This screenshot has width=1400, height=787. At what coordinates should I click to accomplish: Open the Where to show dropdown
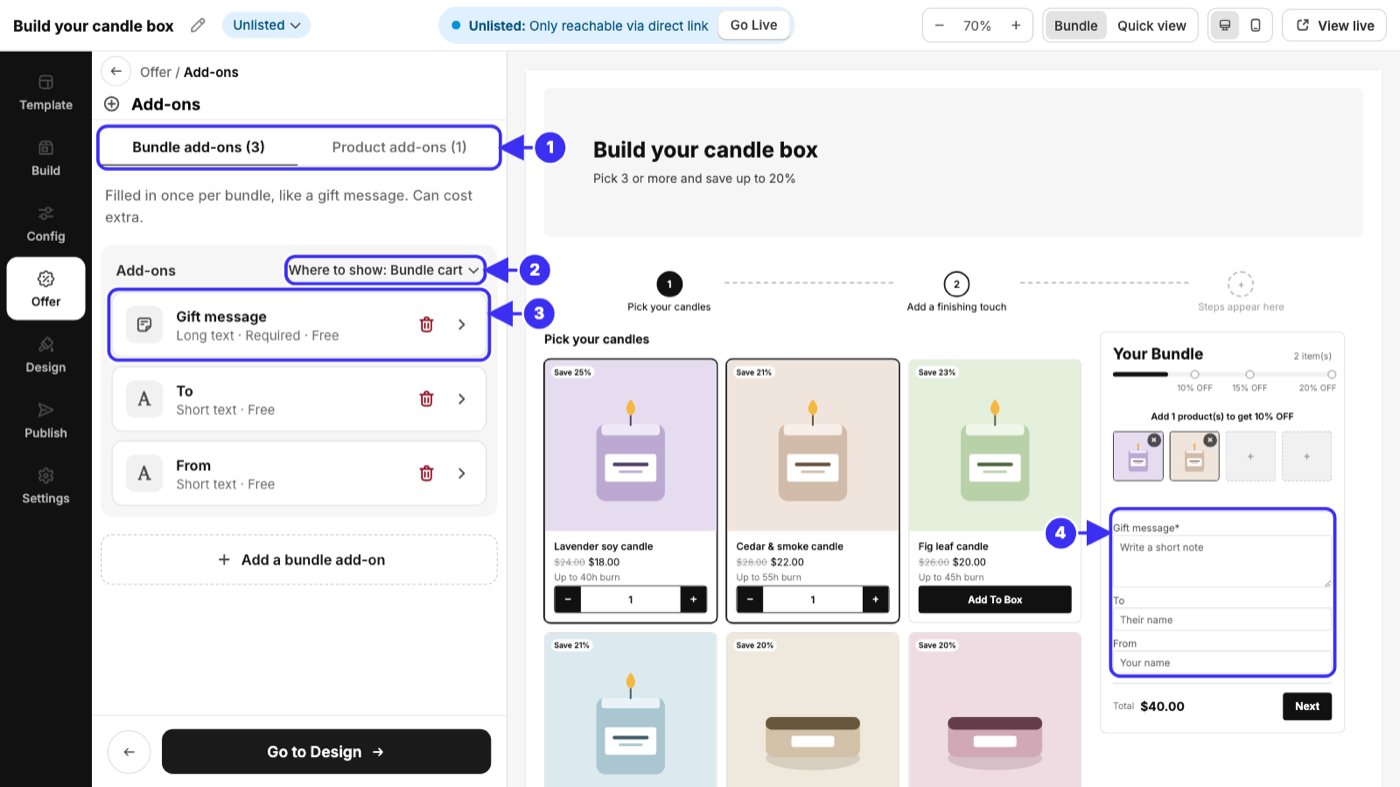pos(384,270)
